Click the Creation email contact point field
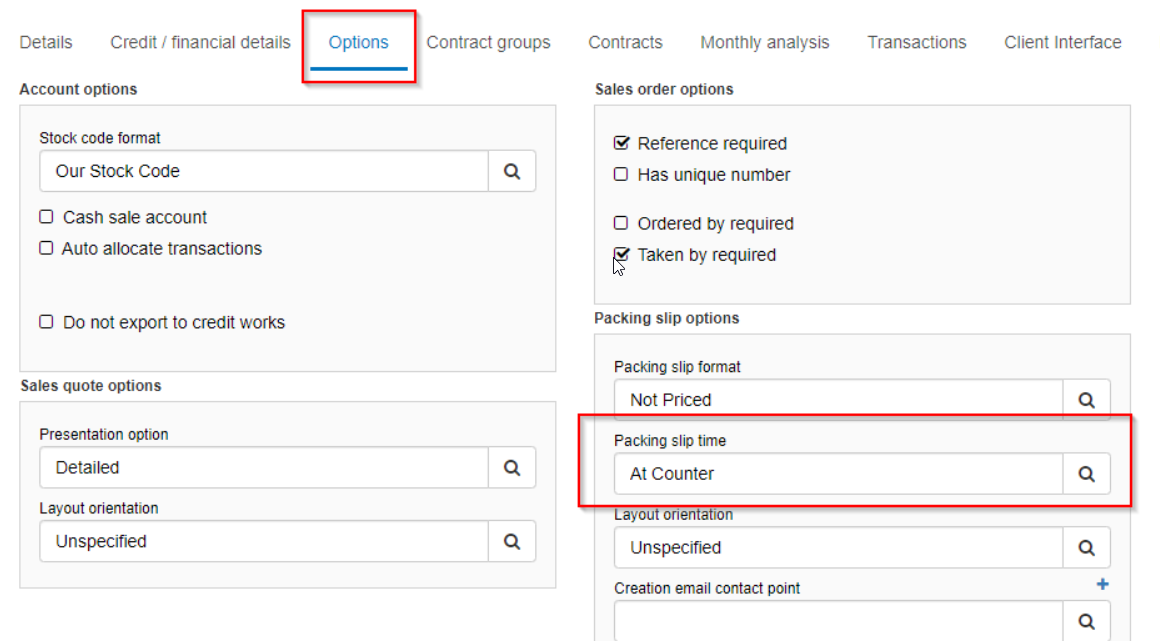Screen dimensions: 1160x641 click(x=838, y=621)
